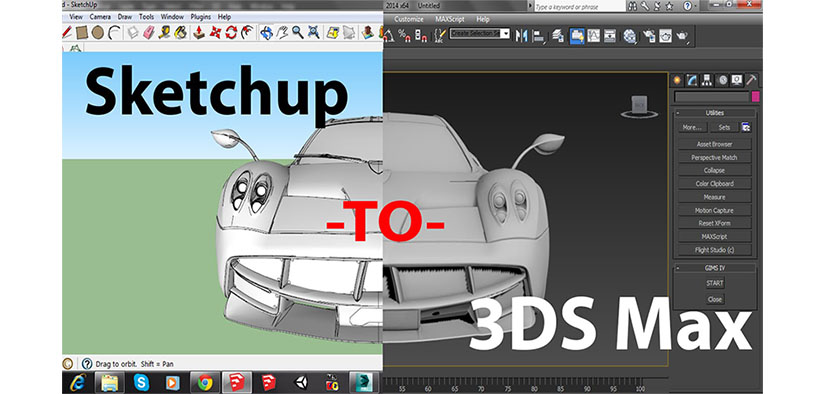Click the GIMS IV START button
The image size is (825, 394).
tap(715, 283)
